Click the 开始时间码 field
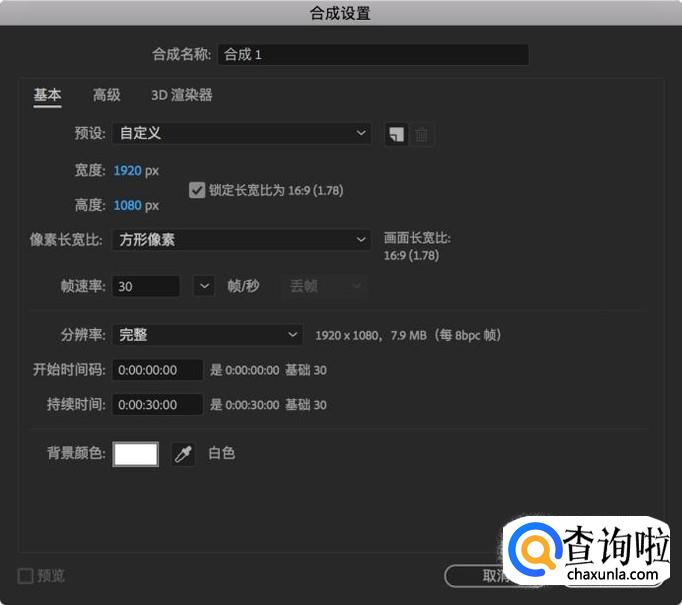Screen dimensions: 682x605 pyautogui.click(x=157, y=370)
